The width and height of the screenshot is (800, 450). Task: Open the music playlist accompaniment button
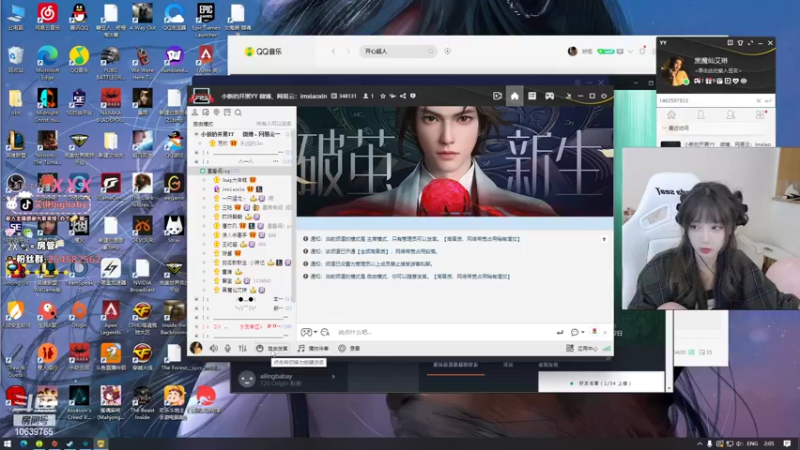(x=313, y=348)
